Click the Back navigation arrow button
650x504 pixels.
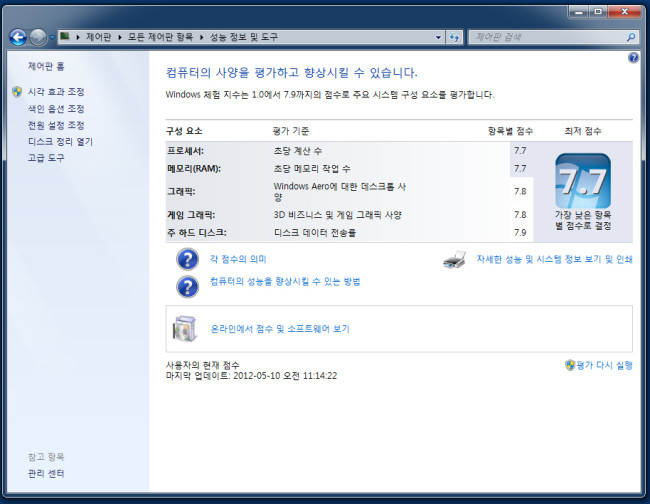18,37
